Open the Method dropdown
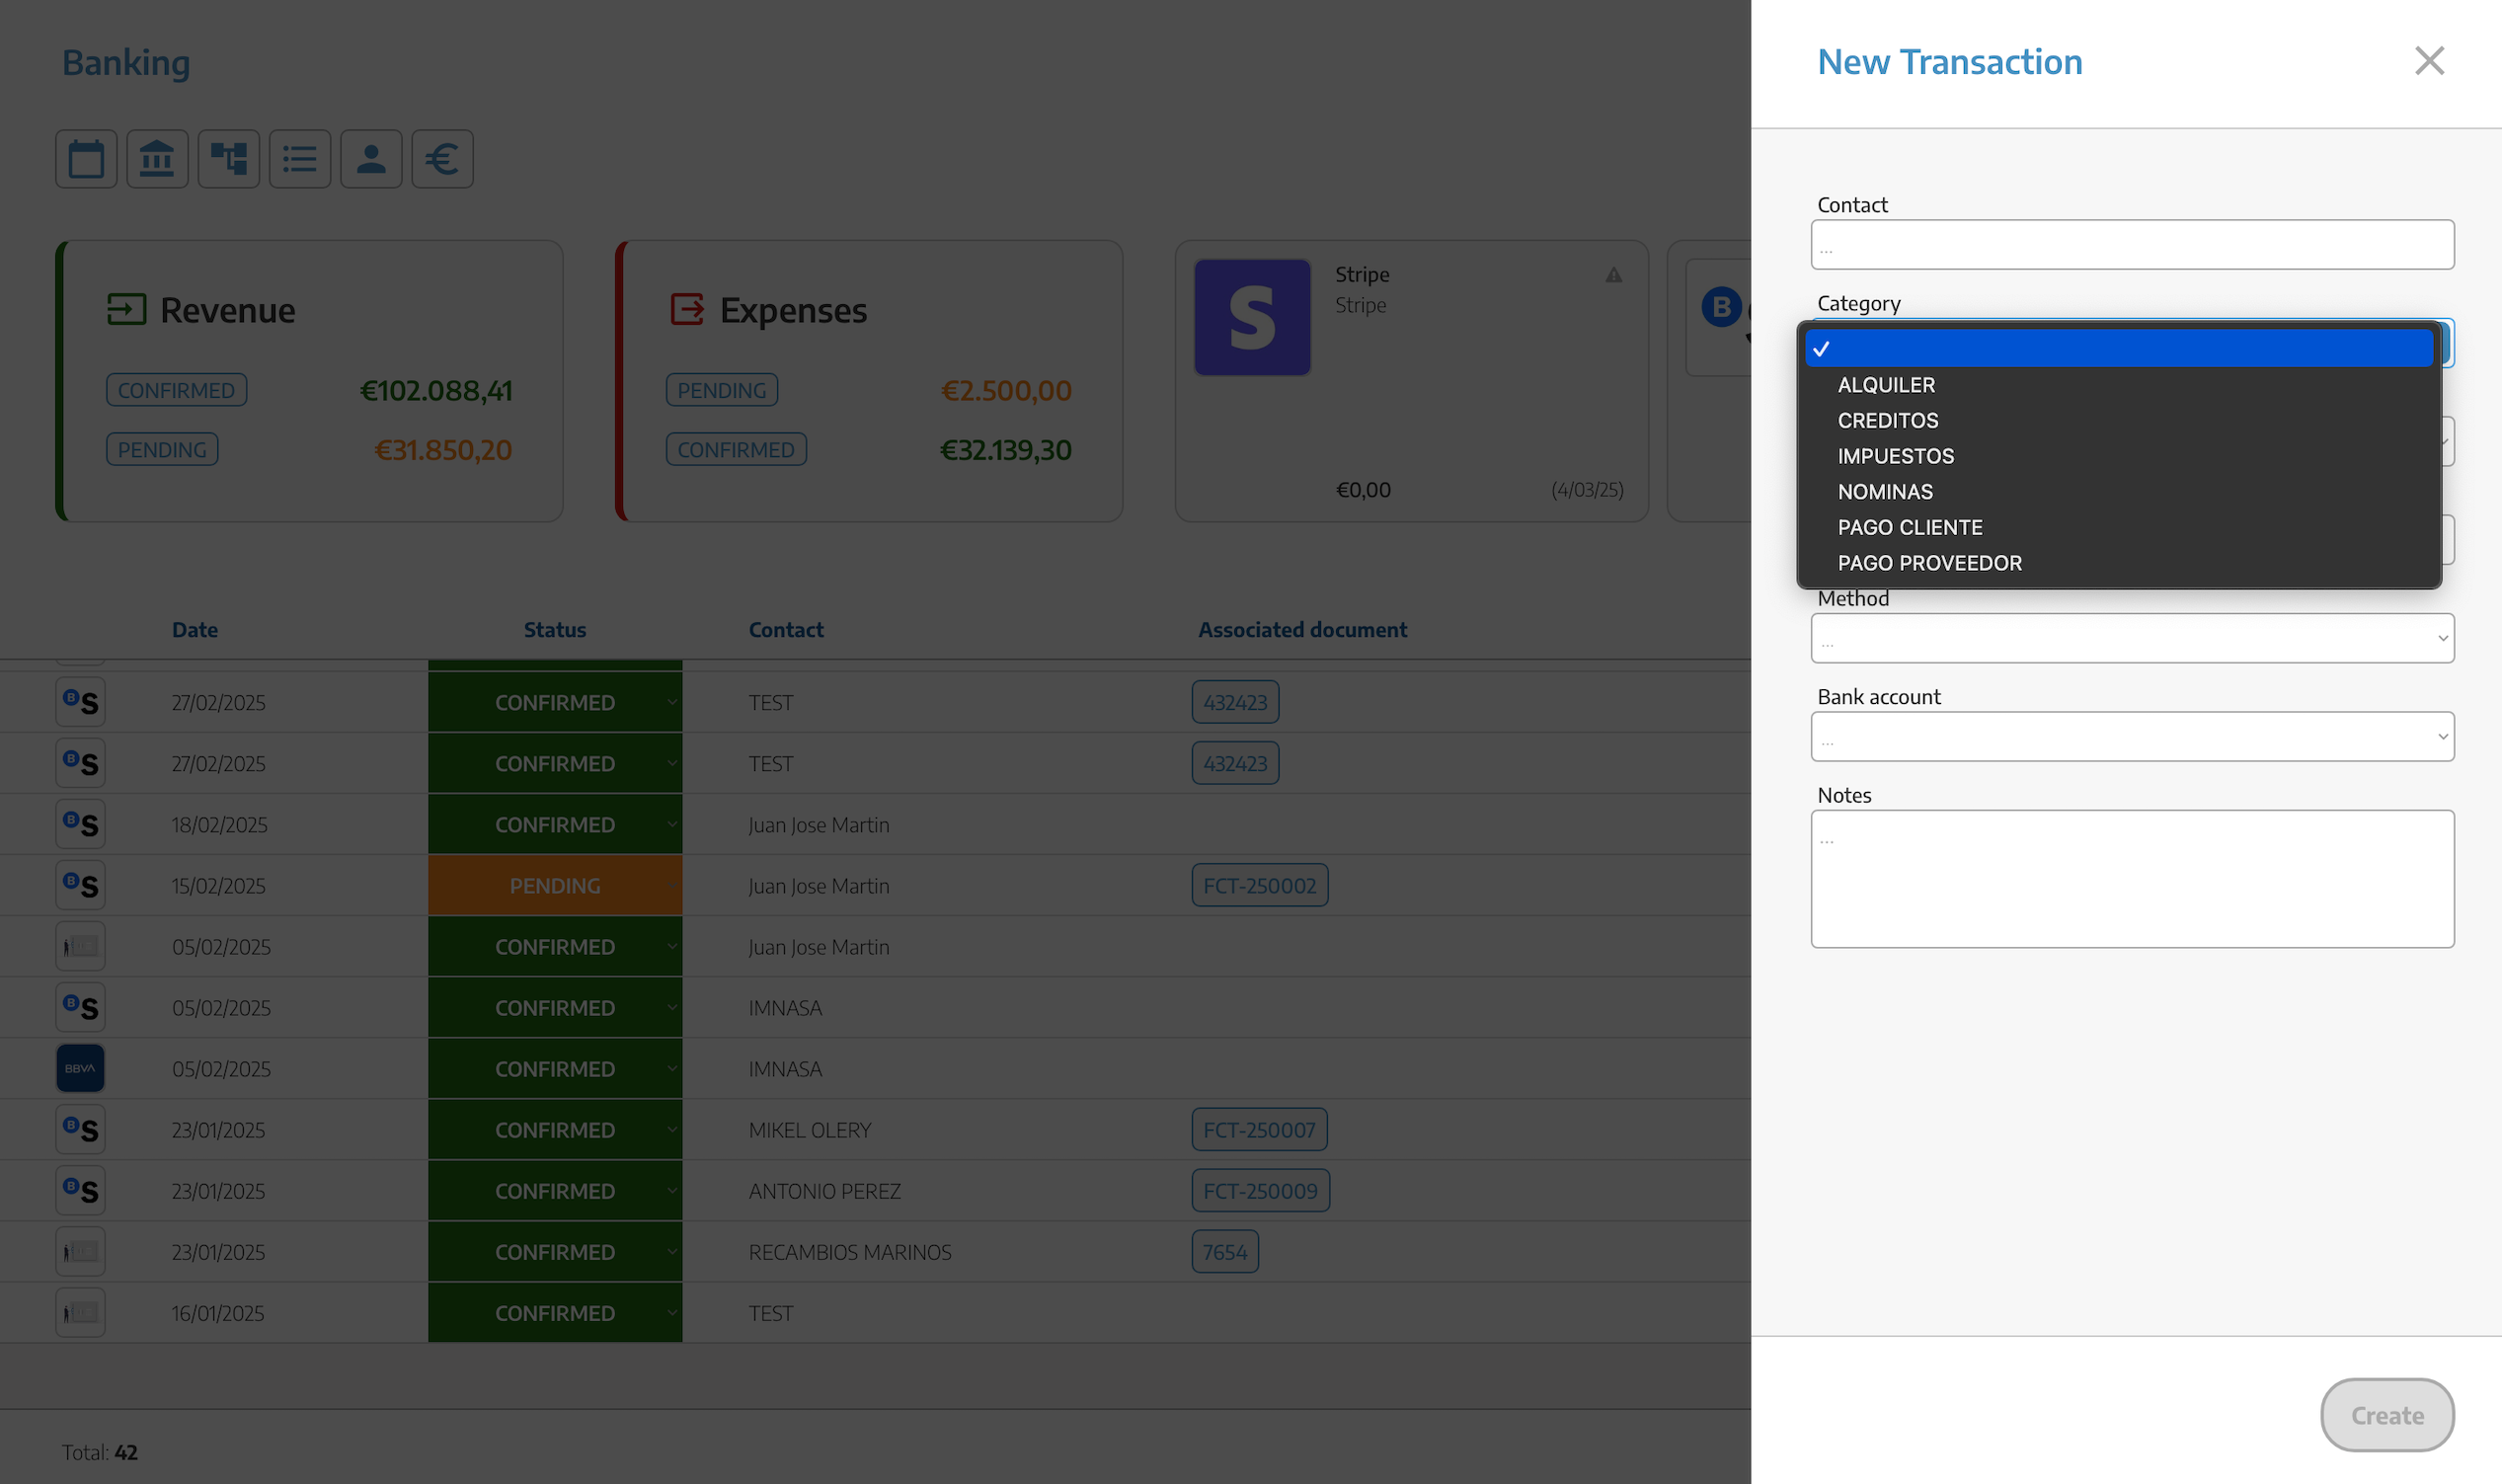Screen dimensions: 2502x1484 click(x=2132, y=638)
